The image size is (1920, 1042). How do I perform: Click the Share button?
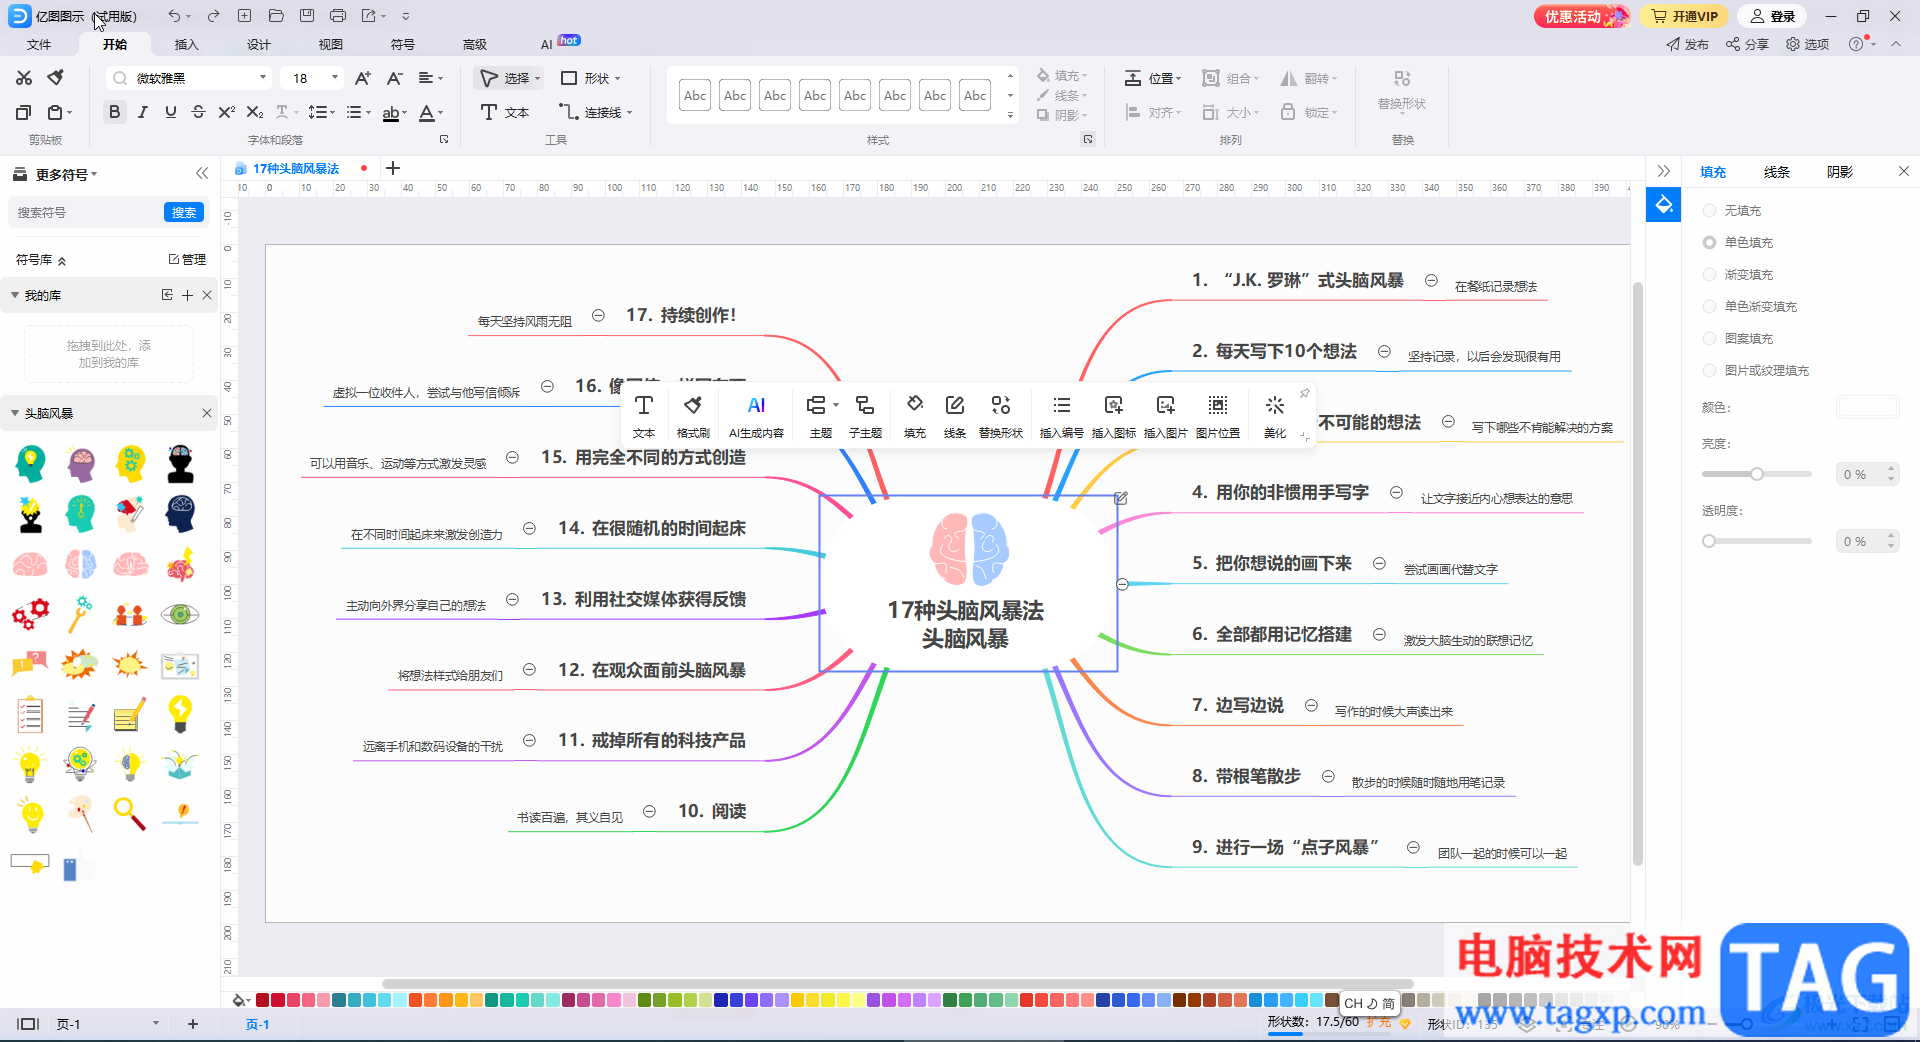[1747, 44]
